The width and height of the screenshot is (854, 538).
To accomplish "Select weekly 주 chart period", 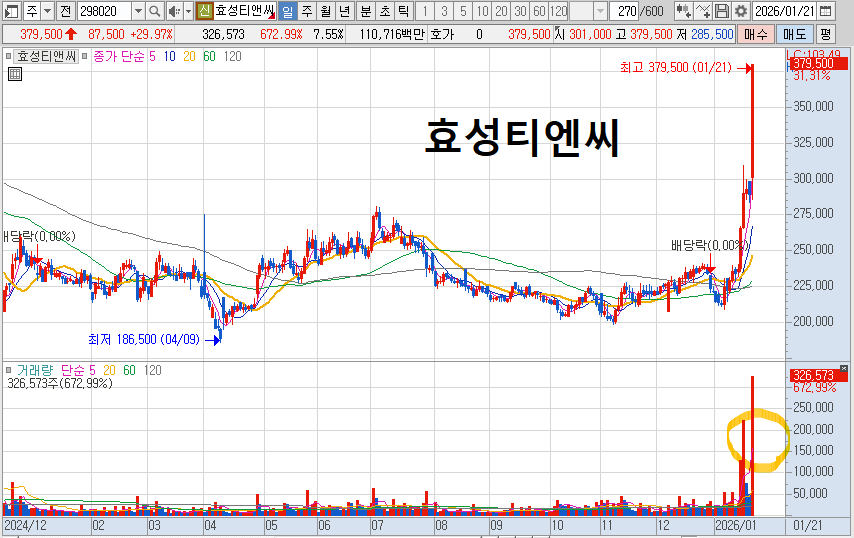I will click(x=307, y=11).
